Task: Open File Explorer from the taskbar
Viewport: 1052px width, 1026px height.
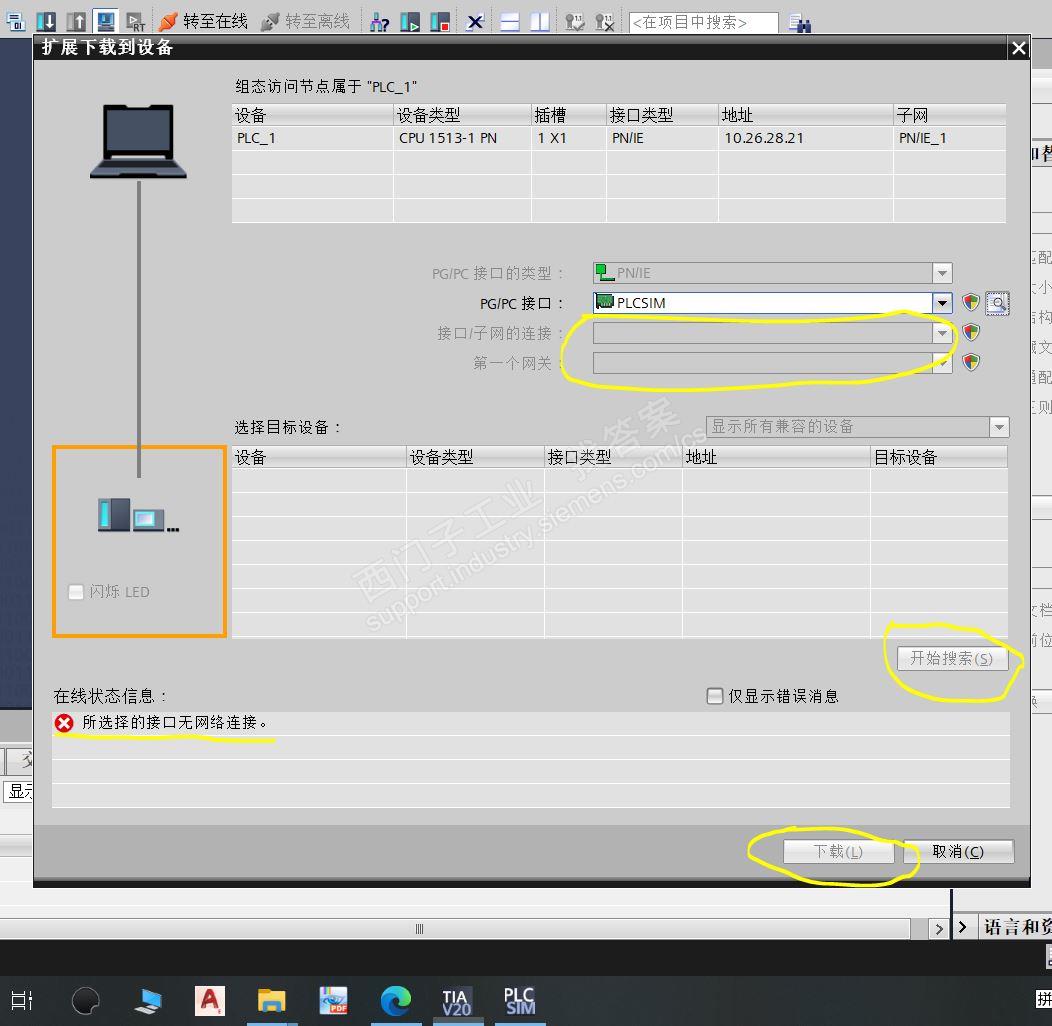Action: [272, 1001]
